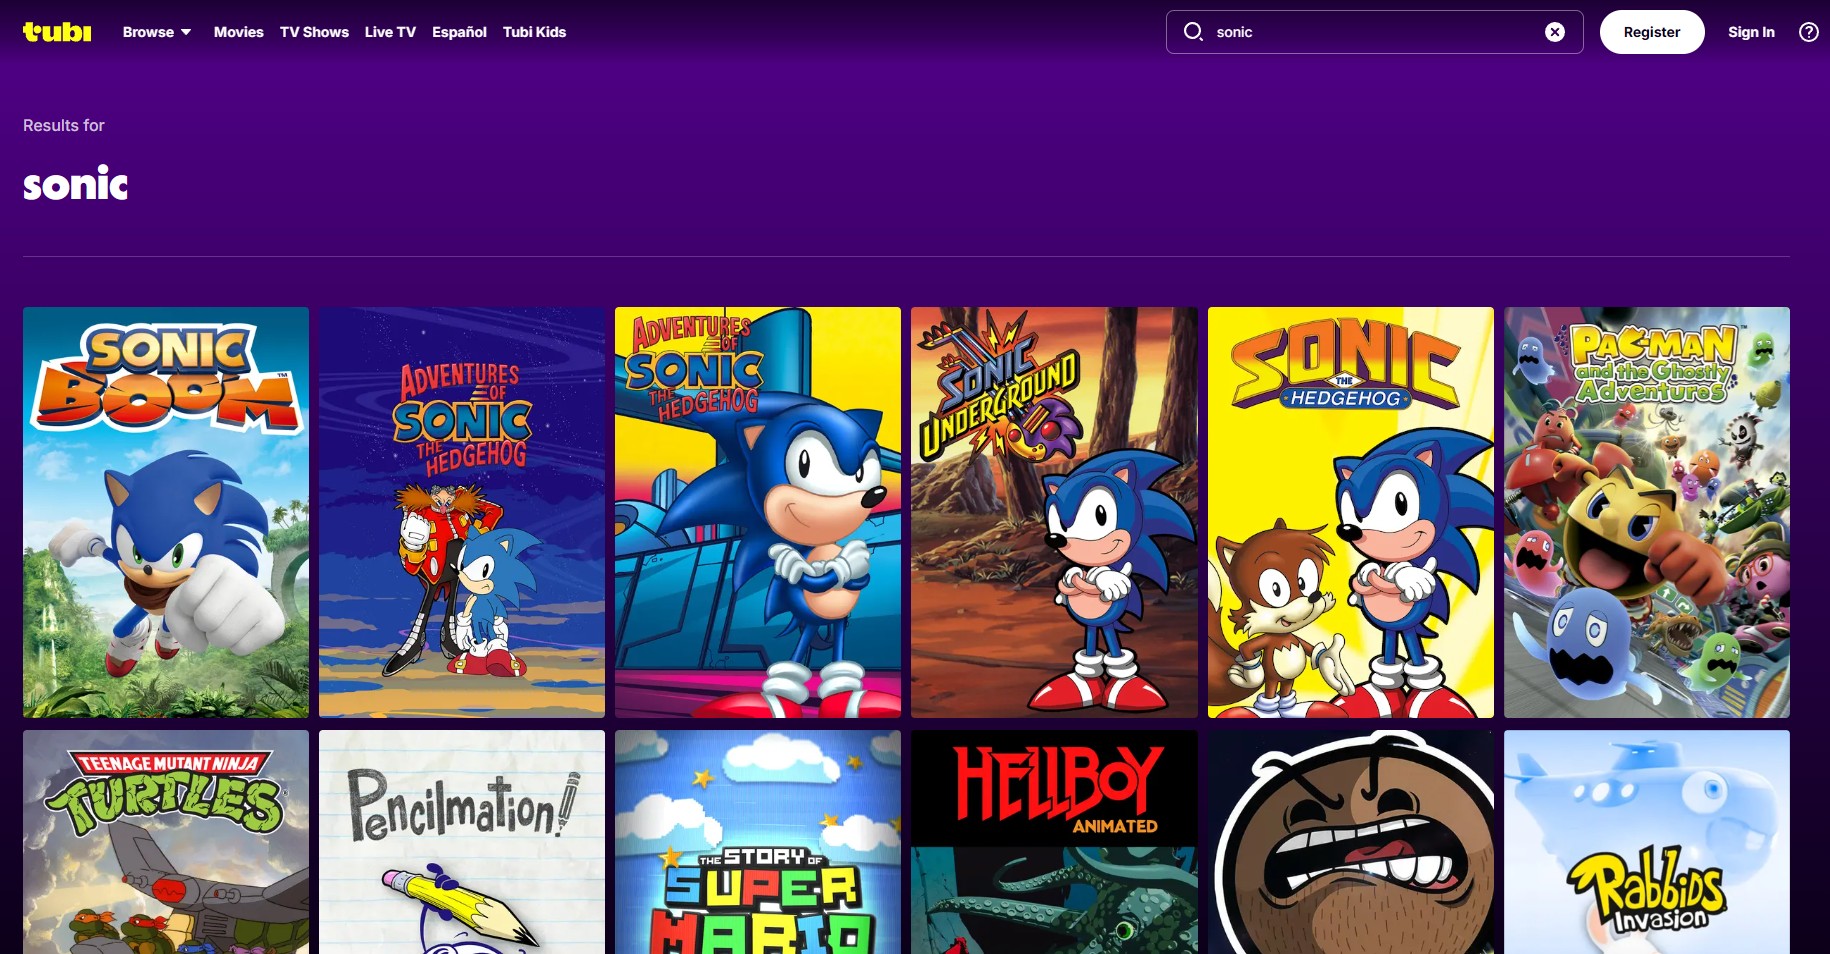The image size is (1830, 954).
Task: Click the Tubi logo
Action: [x=57, y=32]
